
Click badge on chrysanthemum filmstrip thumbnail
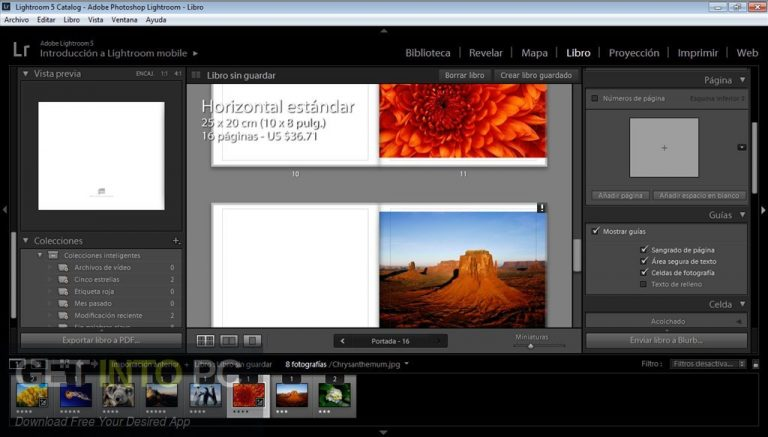(260, 403)
